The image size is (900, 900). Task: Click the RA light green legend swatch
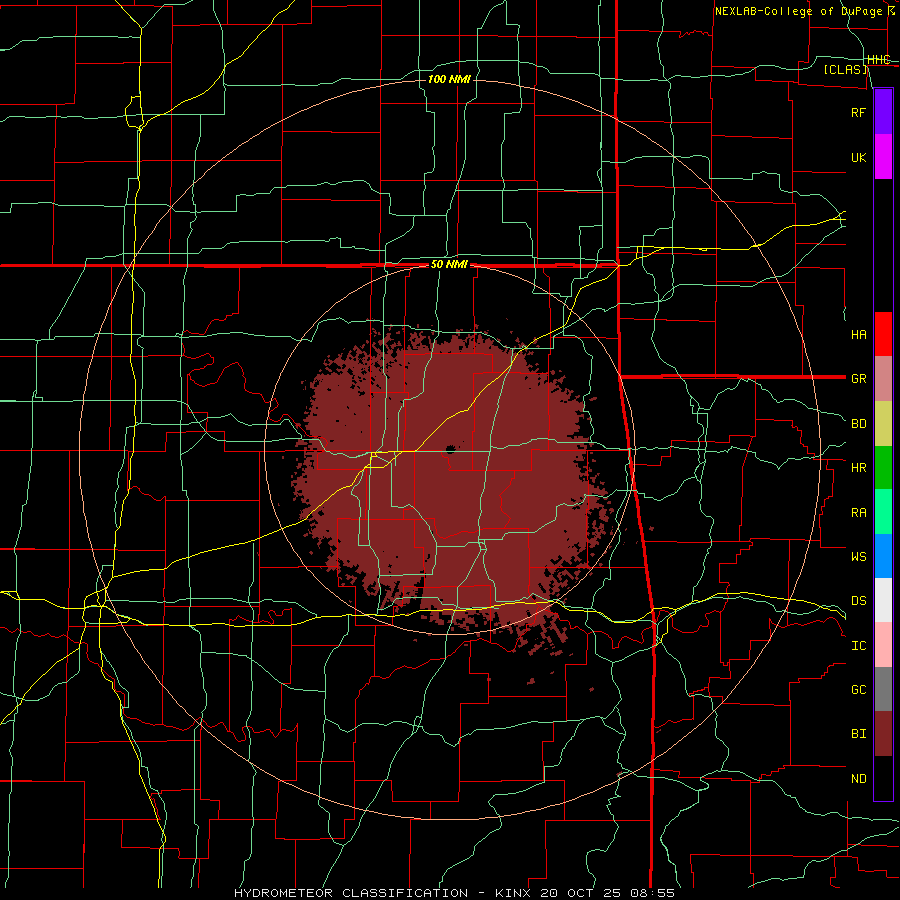(x=883, y=512)
